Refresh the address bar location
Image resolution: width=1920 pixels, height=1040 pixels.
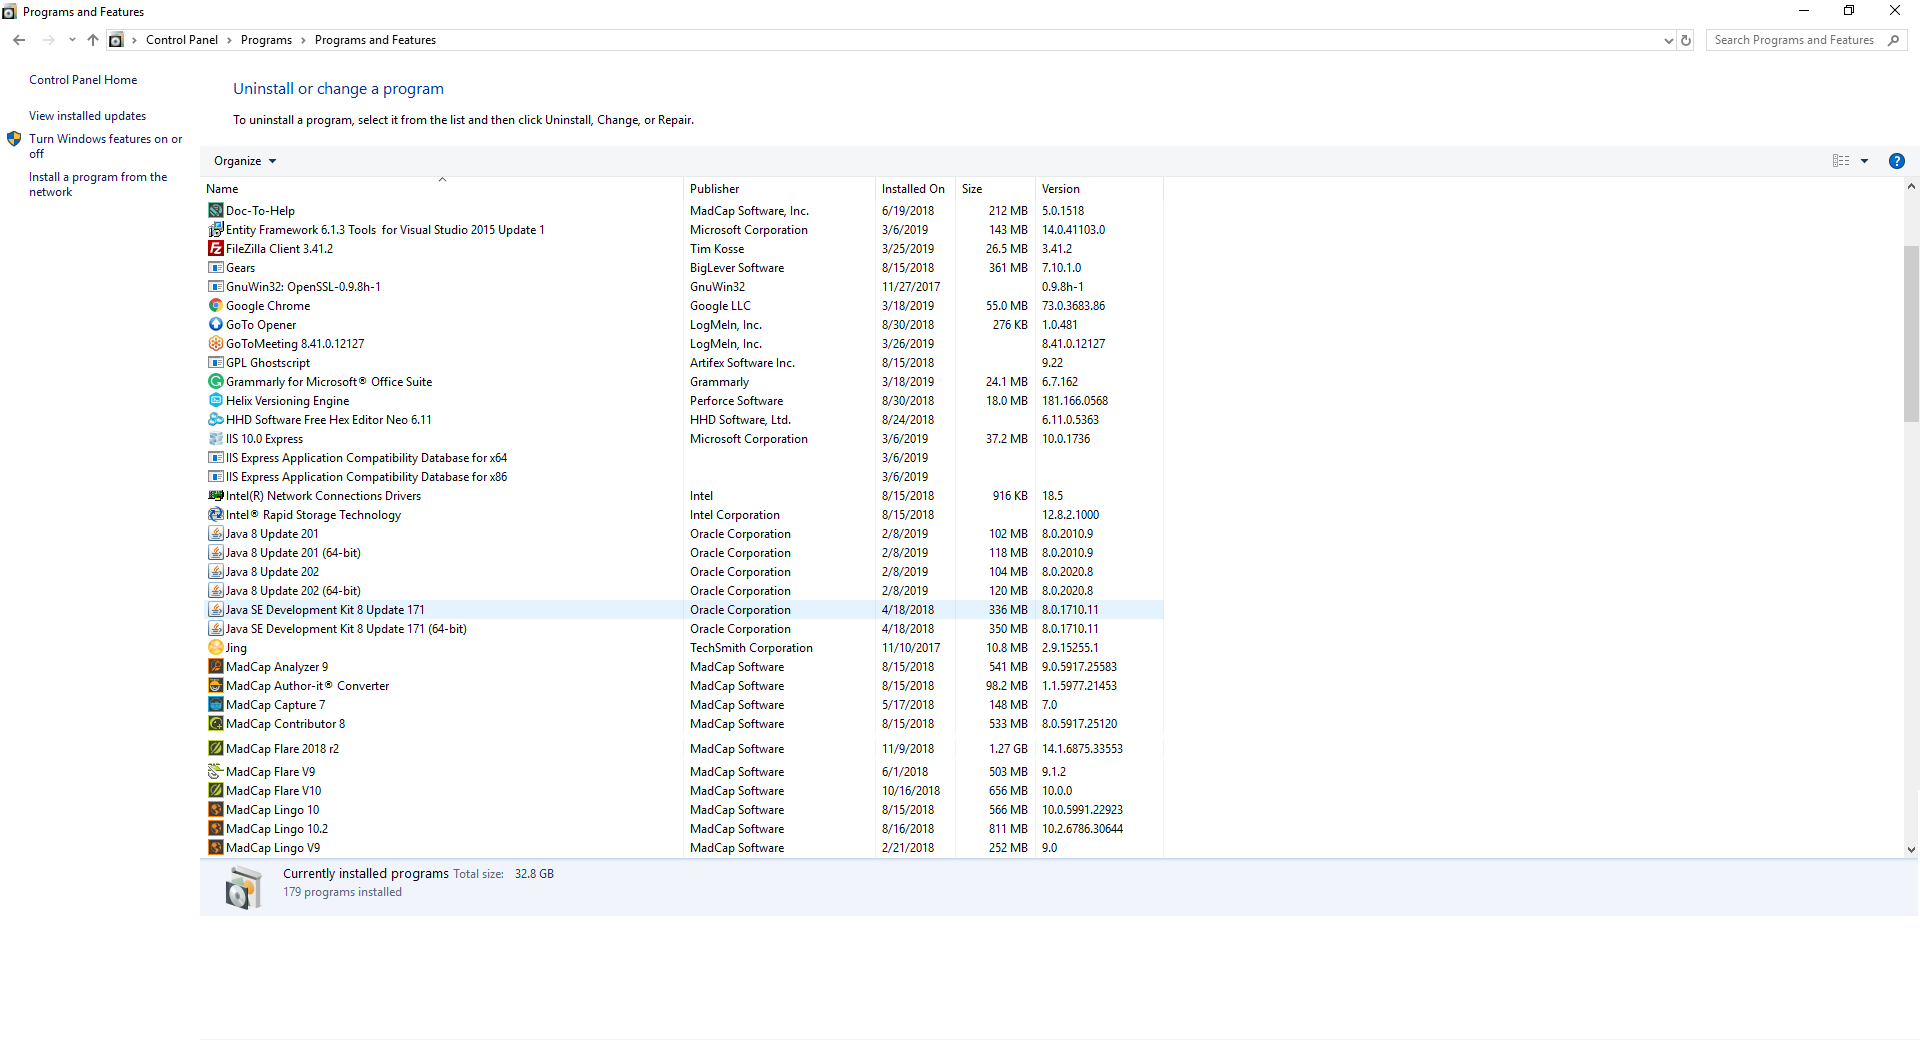(1686, 40)
